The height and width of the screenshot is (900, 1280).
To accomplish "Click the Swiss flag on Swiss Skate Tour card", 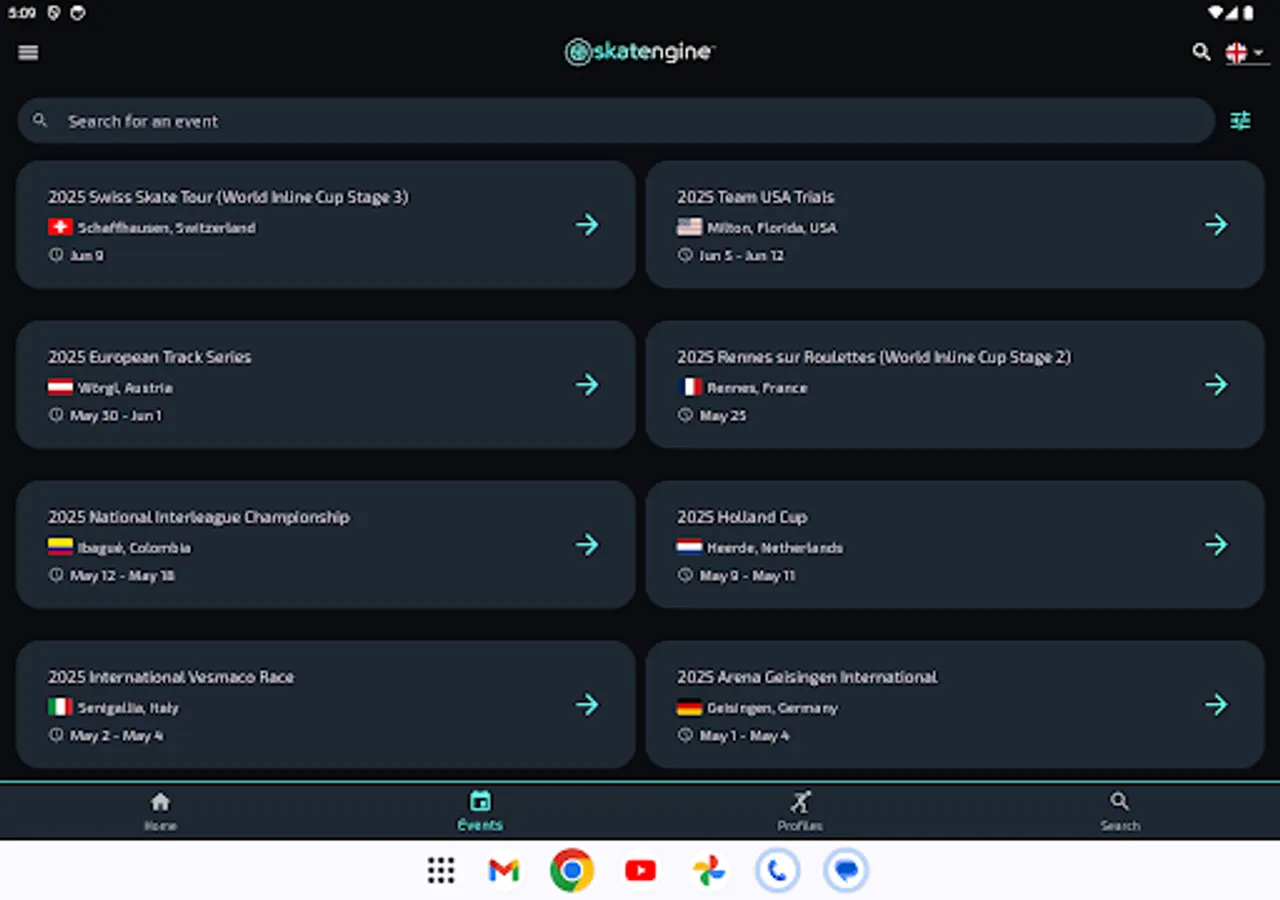I will tap(60, 227).
